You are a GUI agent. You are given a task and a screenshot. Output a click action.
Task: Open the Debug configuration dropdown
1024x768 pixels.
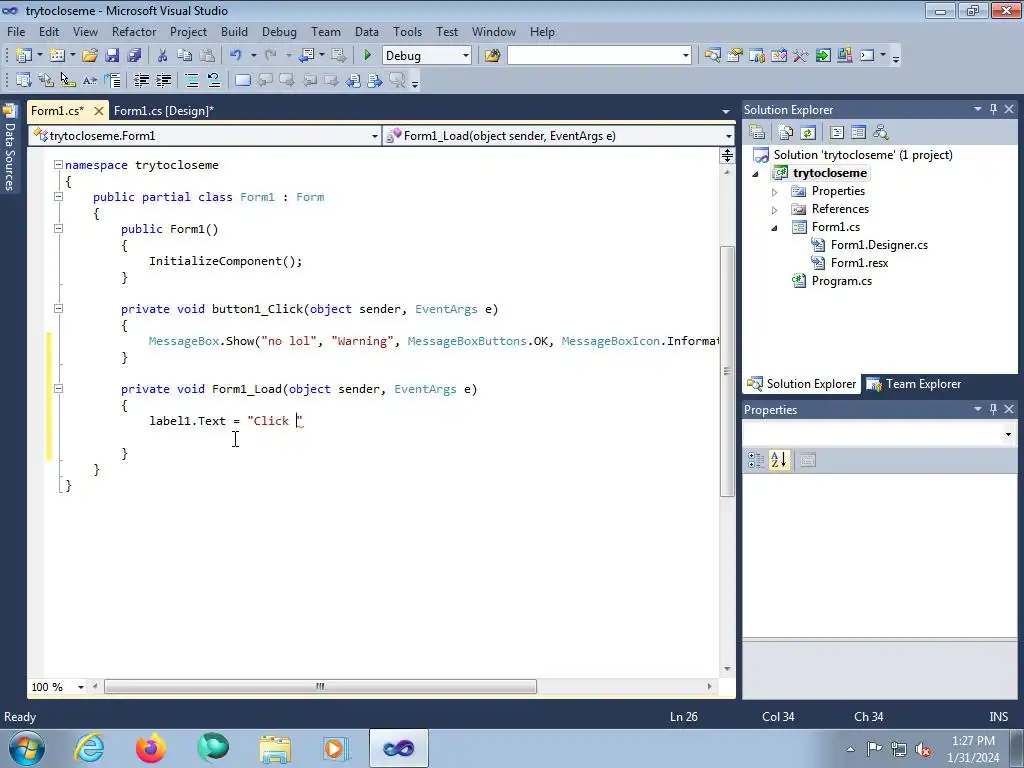point(466,56)
